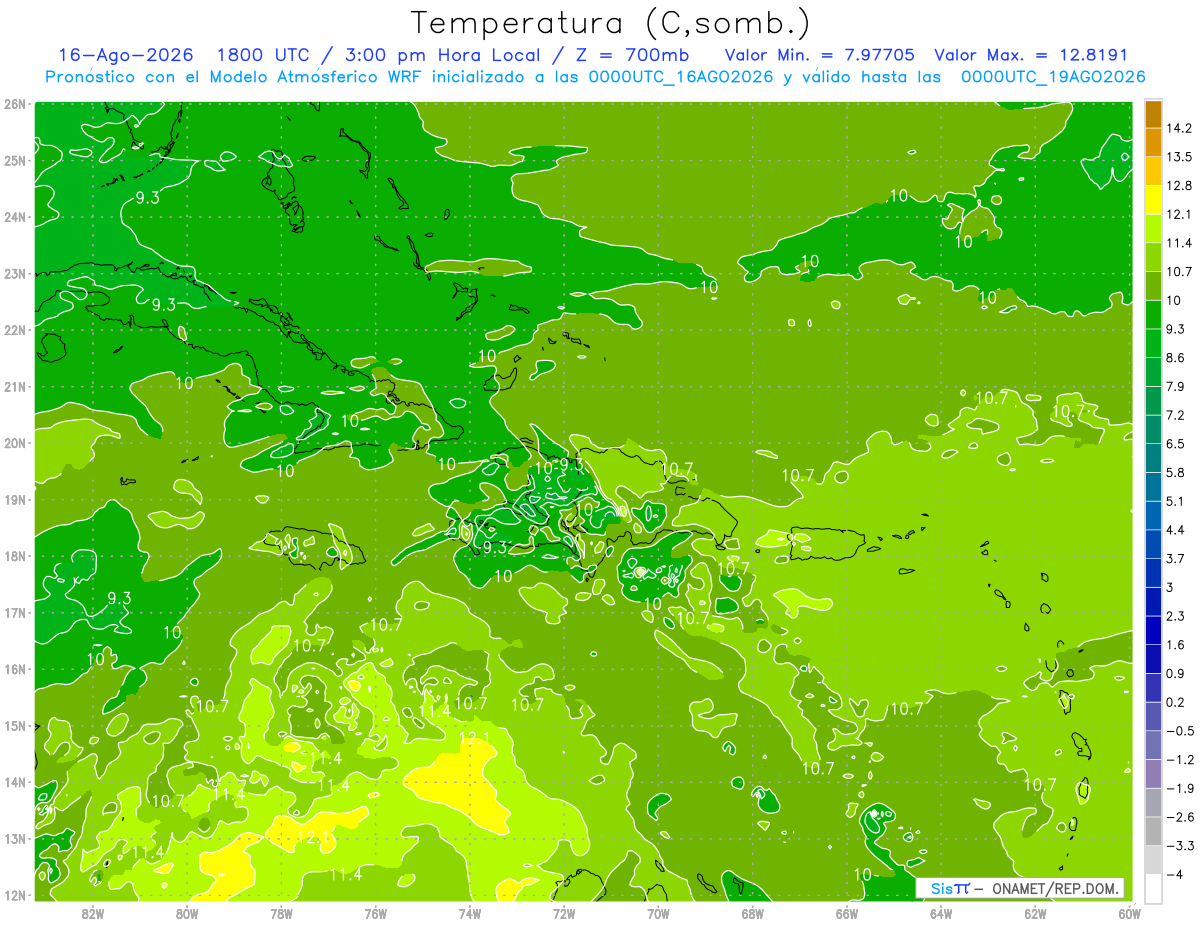
Task: Click the bright yellow swatch between 12.1 and 12.8
Action: coord(1154,200)
